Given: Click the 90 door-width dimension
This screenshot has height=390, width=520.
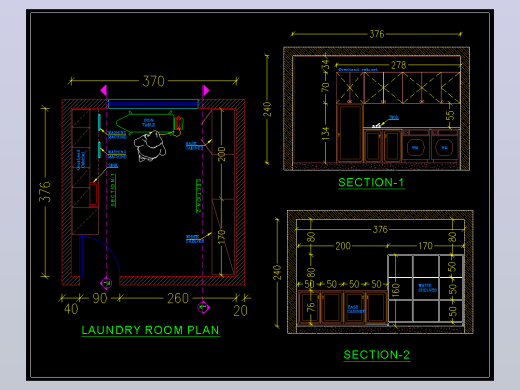Looking at the screenshot, I should (100, 298).
